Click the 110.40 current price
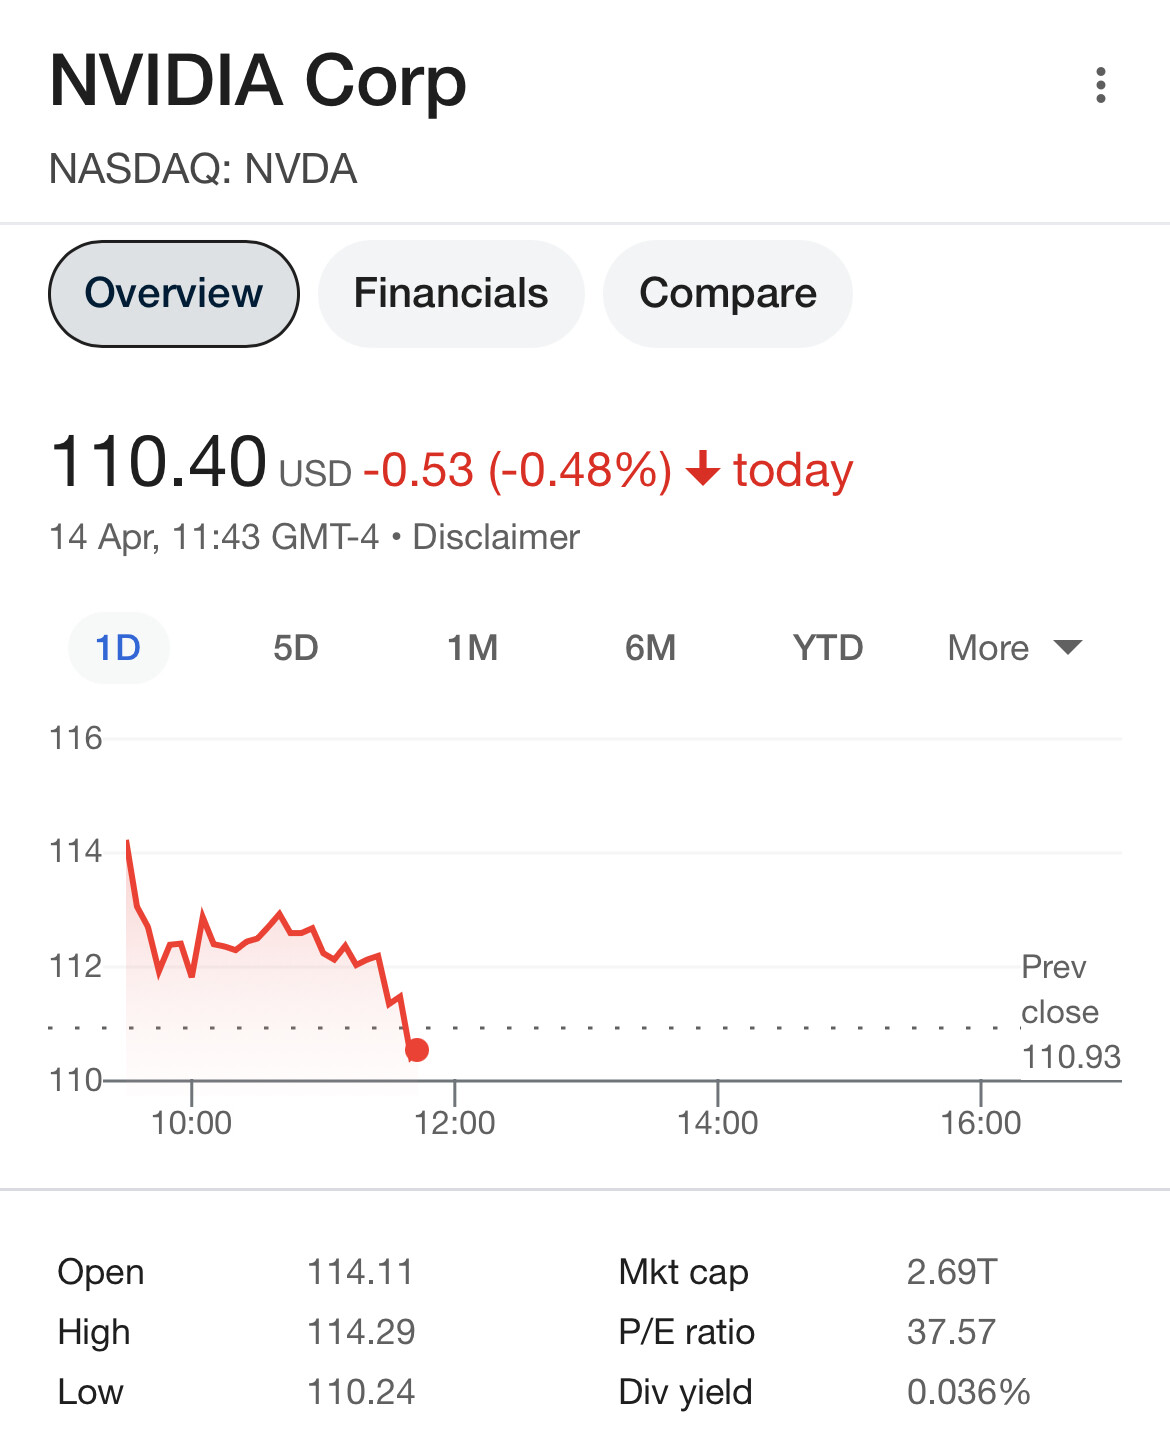The height and width of the screenshot is (1451, 1170). tap(158, 462)
